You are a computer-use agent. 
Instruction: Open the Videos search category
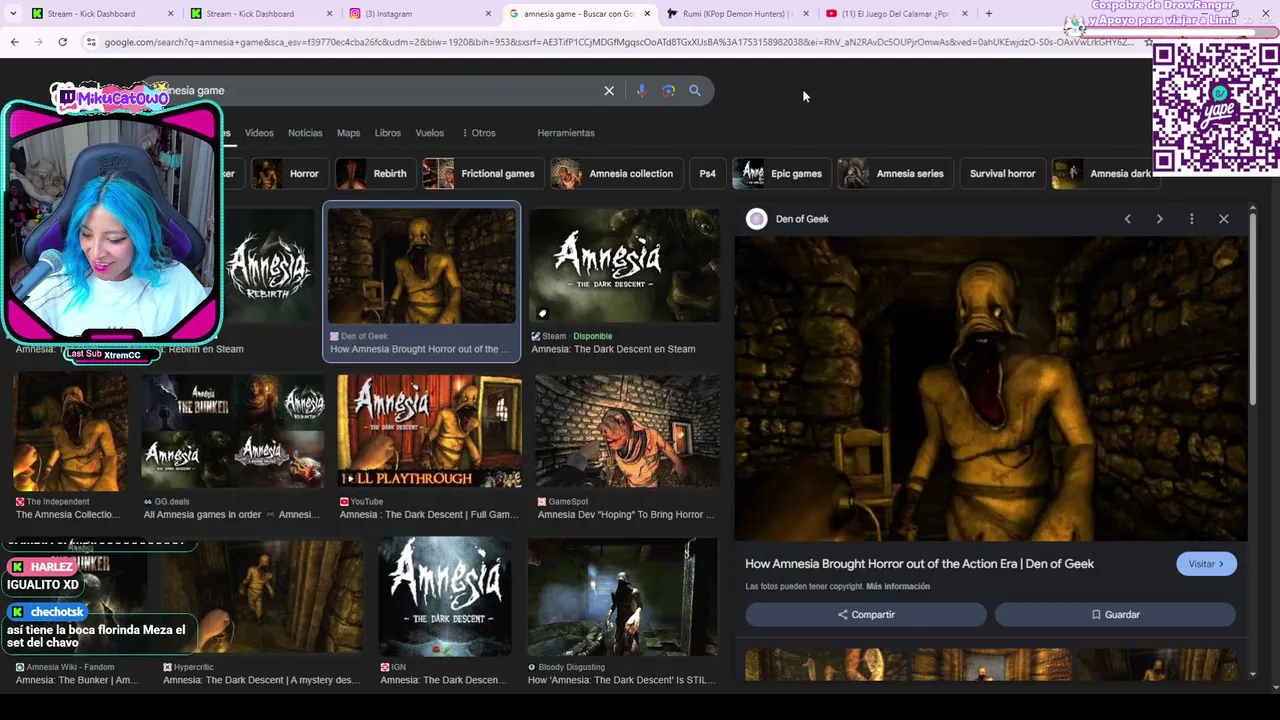tap(259, 133)
